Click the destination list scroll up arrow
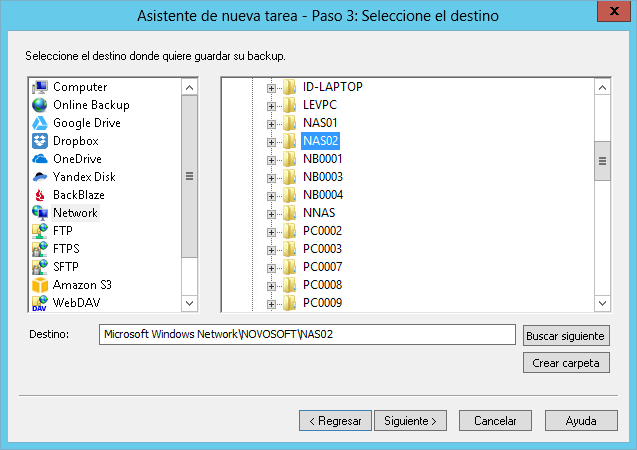Viewport: 637px width, 450px height. [189, 87]
